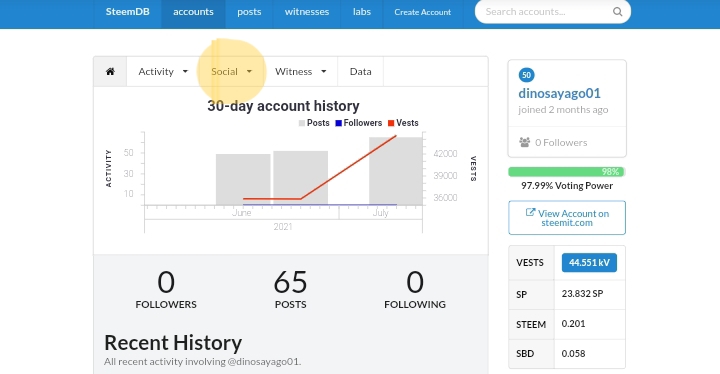Click the followers people icon
This screenshot has height=374, width=720.
(x=524, y=142)
